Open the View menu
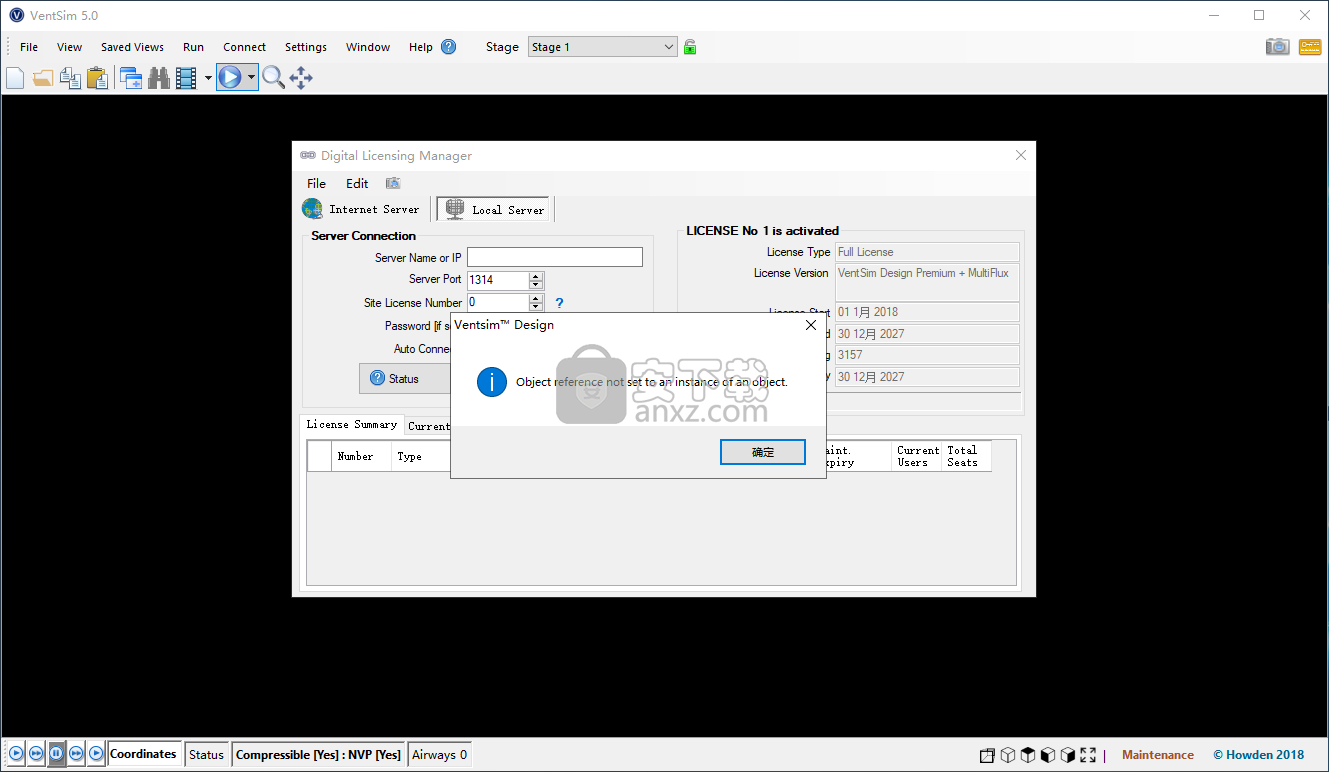Viewport: 1329px width, 772px height. [x=70, y=47]
